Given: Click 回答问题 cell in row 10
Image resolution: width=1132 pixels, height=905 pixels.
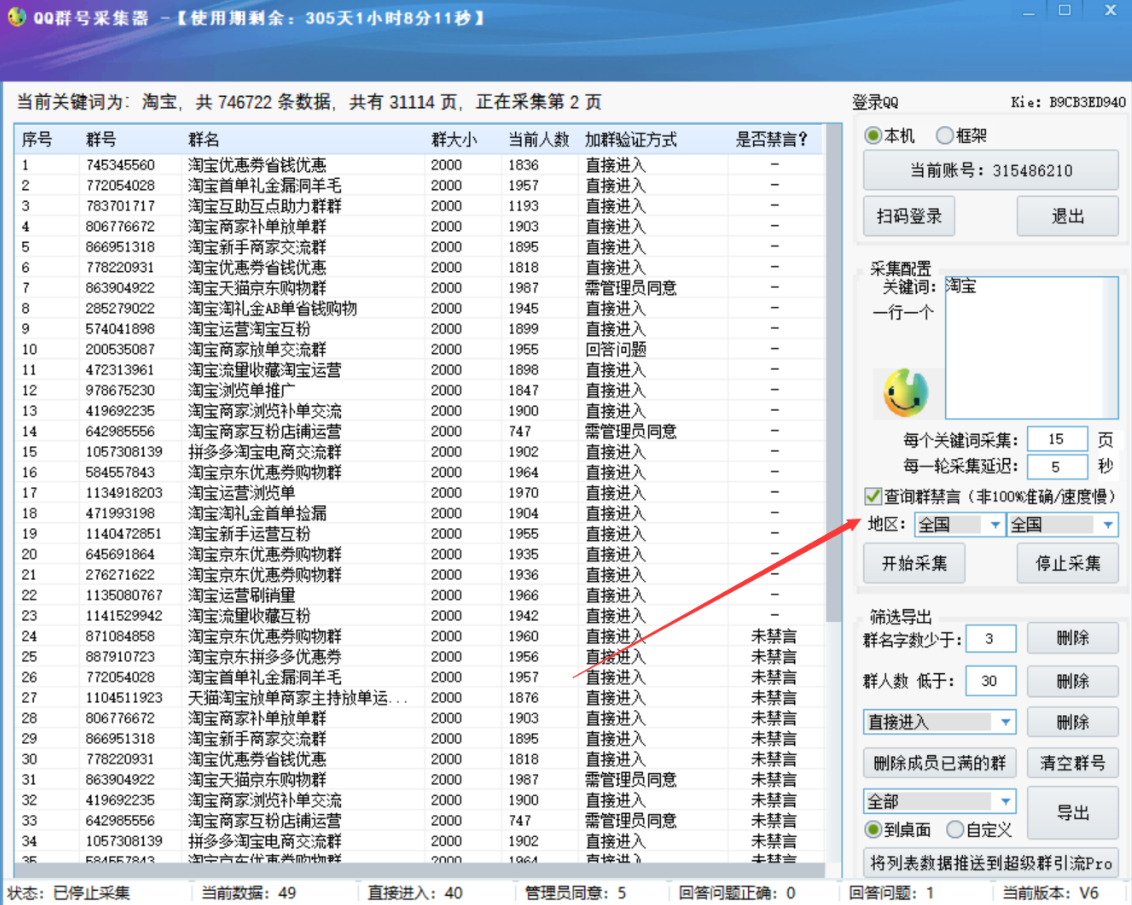Looking at the screenshot, I should (x=616, y=349).
